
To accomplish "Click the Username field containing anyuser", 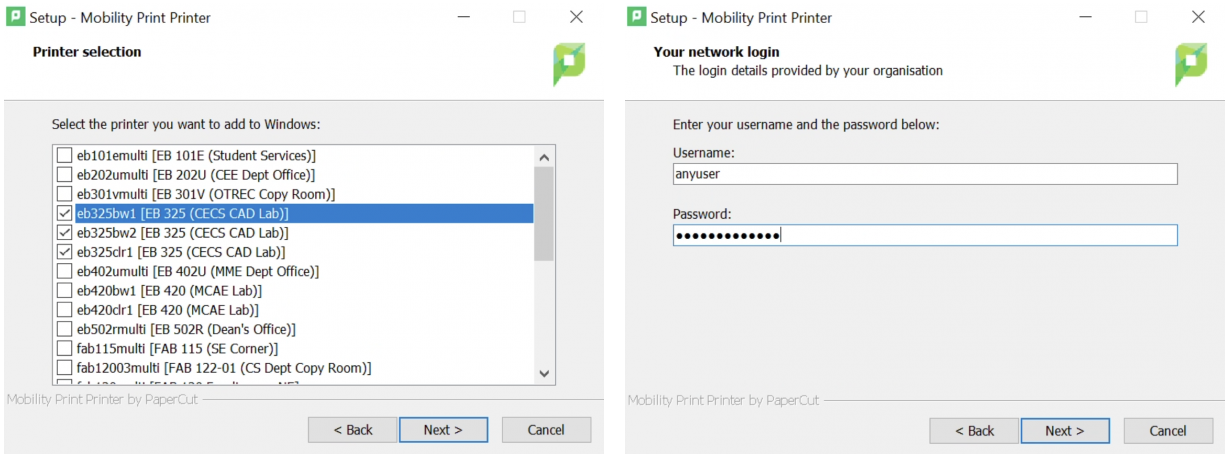I will [x=924, y=174].
